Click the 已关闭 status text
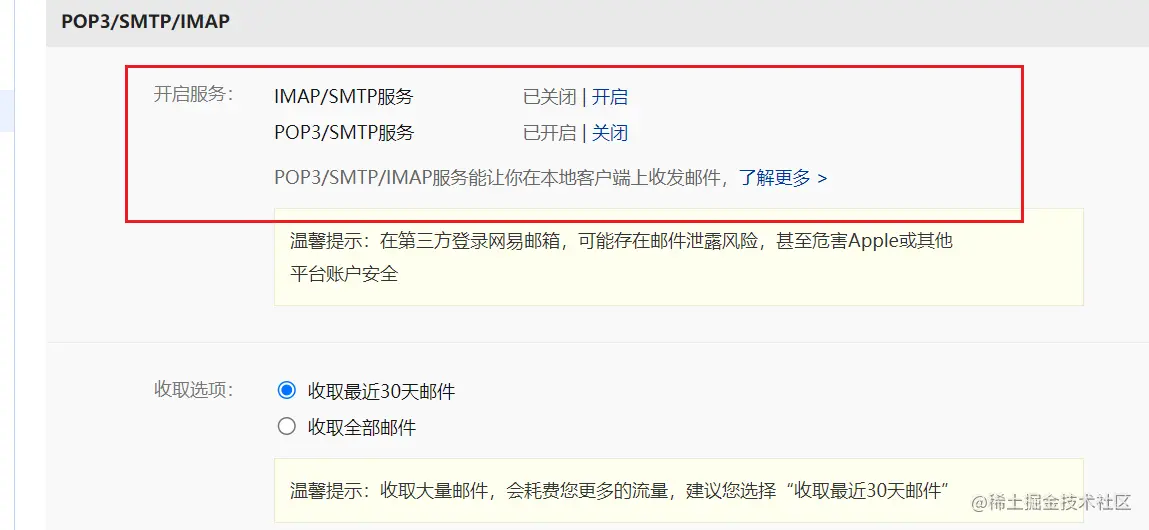 tap(549, 97)
